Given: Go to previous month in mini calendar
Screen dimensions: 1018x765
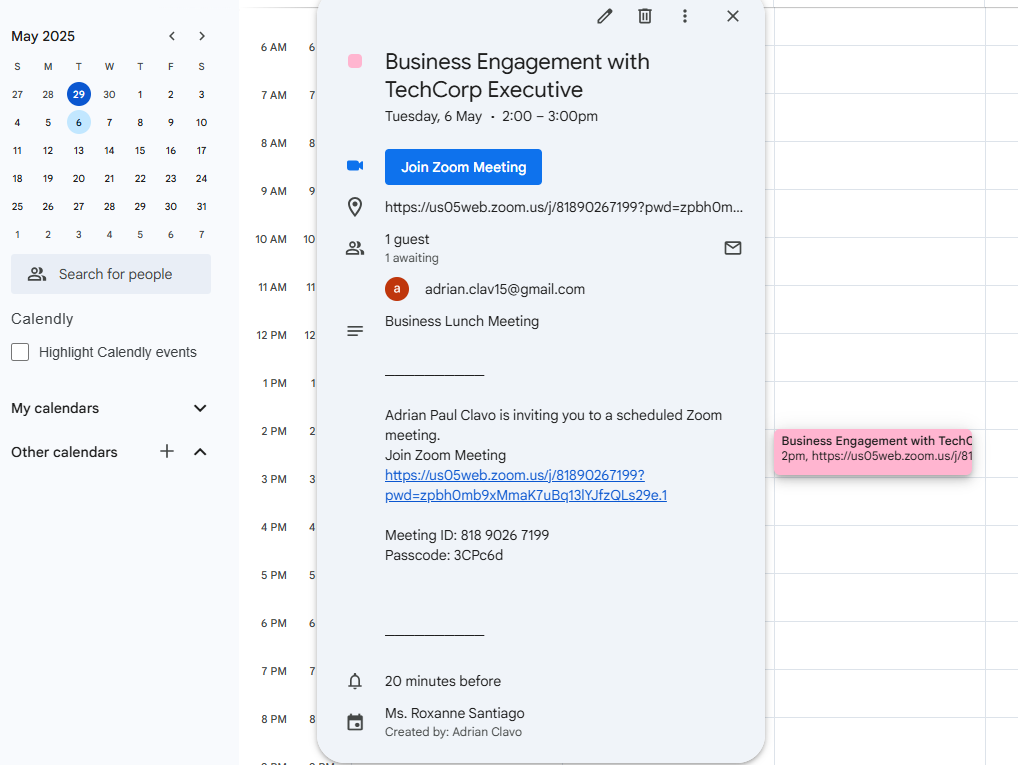Looking at the screenshot, I should 172,36.
